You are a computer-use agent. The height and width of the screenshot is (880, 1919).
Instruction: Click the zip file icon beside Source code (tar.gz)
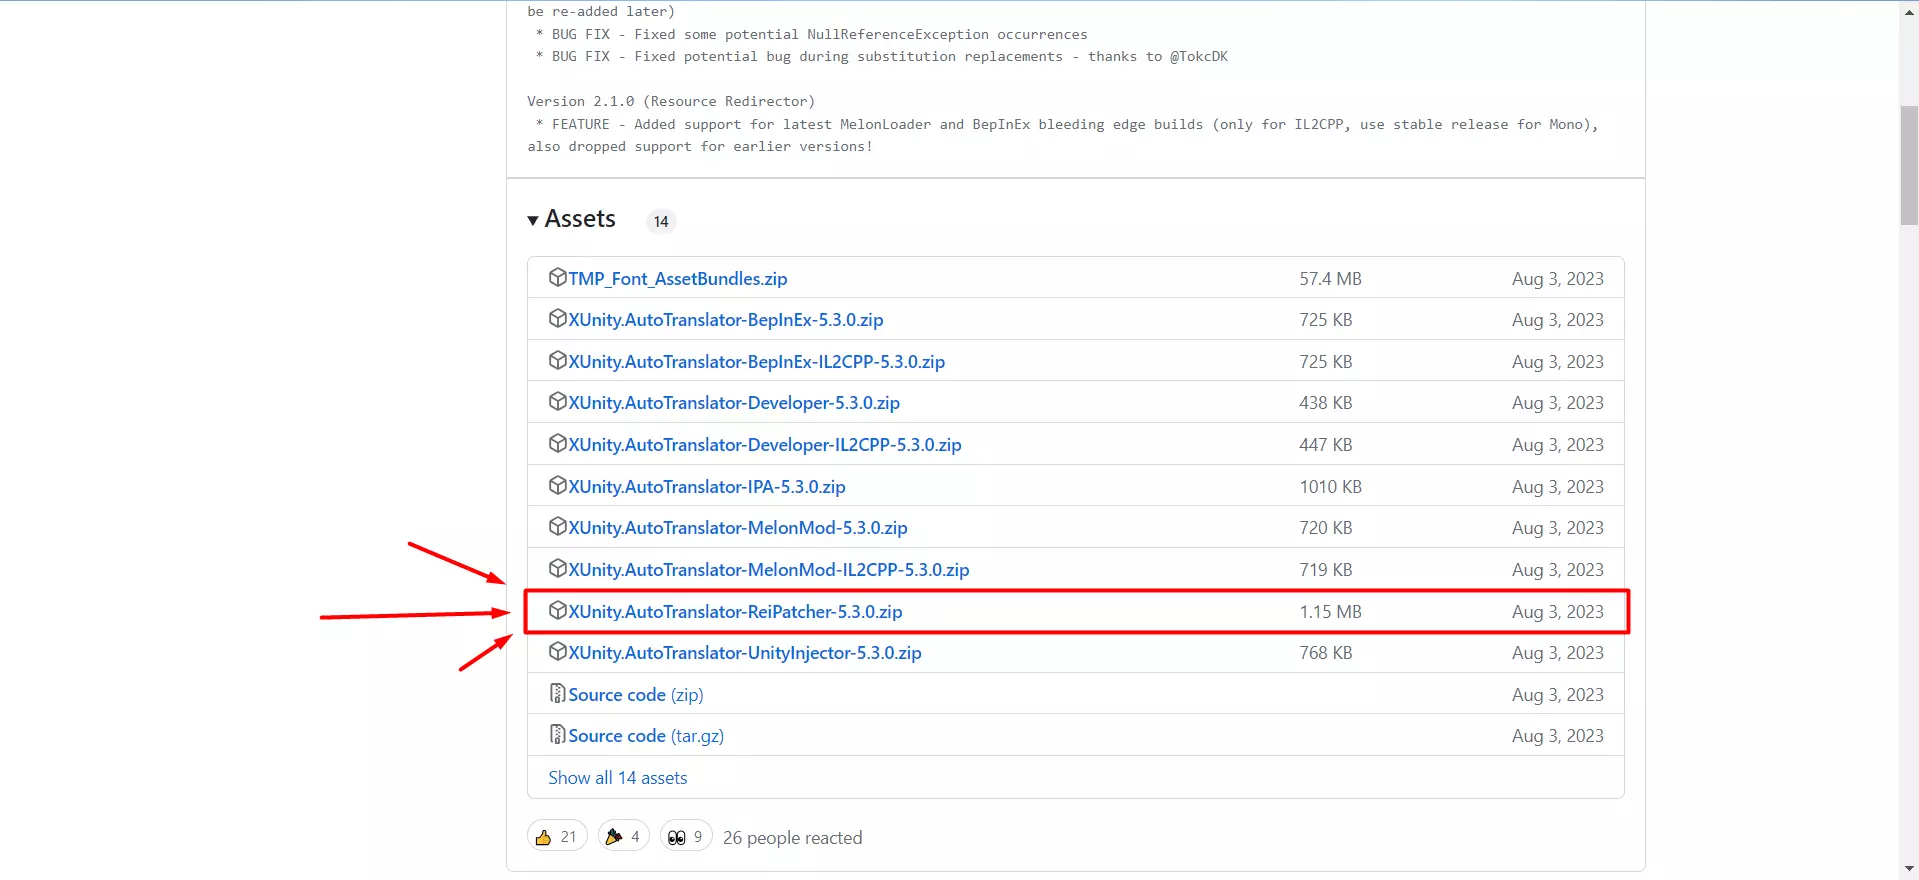[x=558, y=734]
